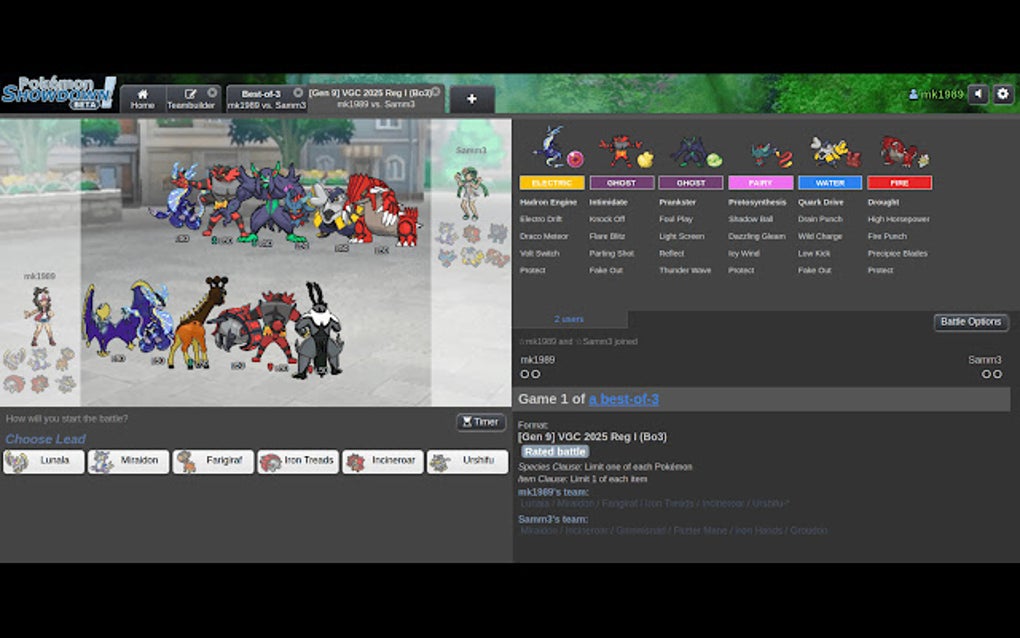This screenshot has height=638, width=1020.
Task: Close the Teambuilder tab
Action: [x=212, y=93]
